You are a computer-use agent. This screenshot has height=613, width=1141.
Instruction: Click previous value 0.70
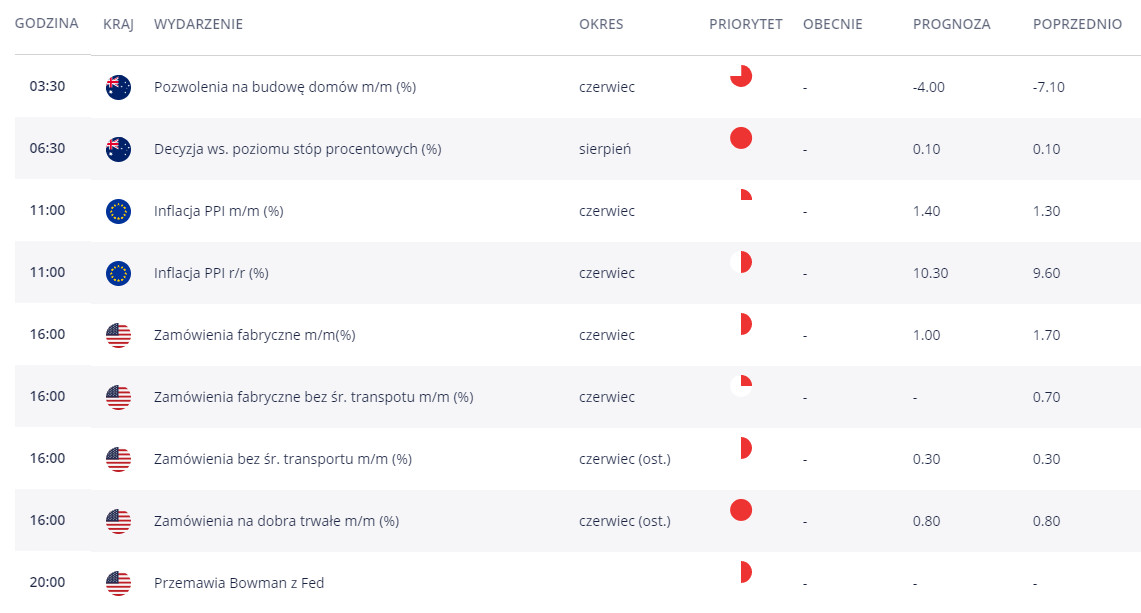[1046, 397]
